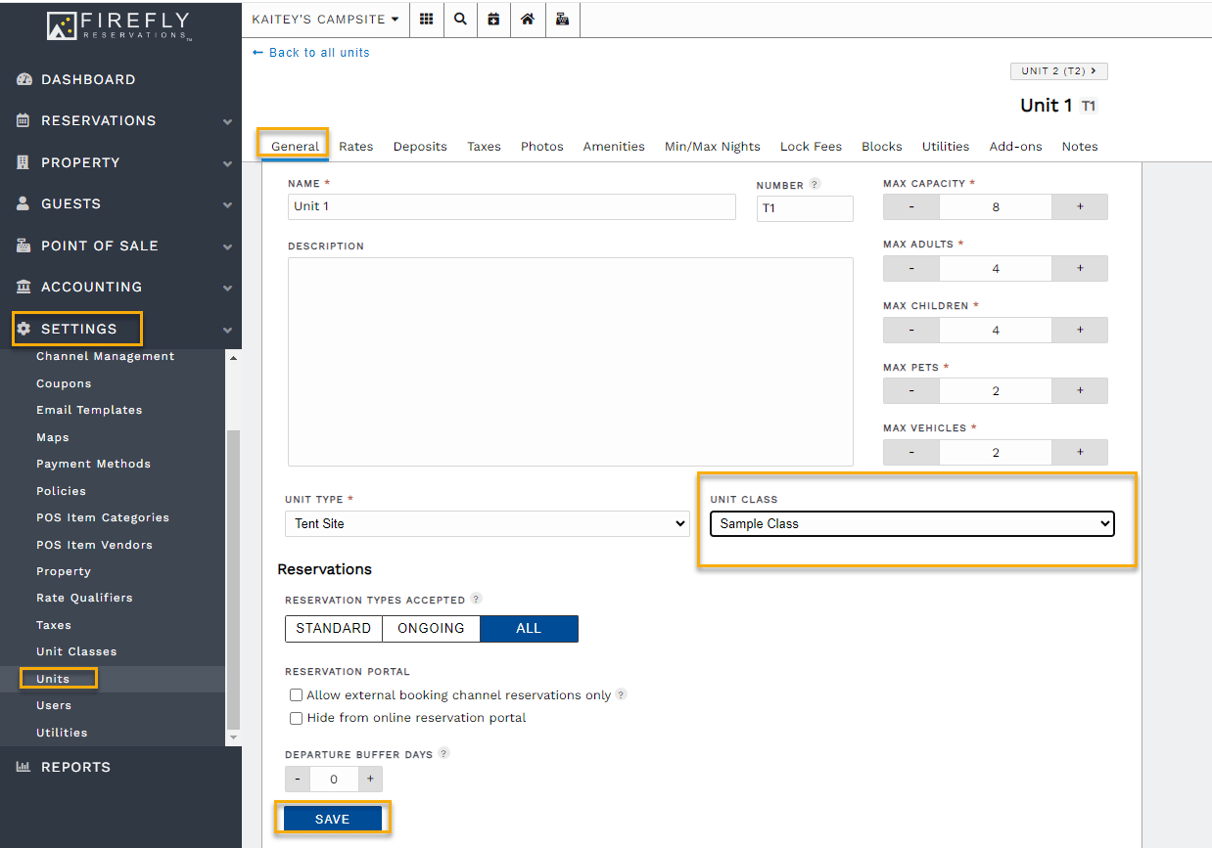
Task: Decrease Max Pets with minus button
Action: pos(911,391)
